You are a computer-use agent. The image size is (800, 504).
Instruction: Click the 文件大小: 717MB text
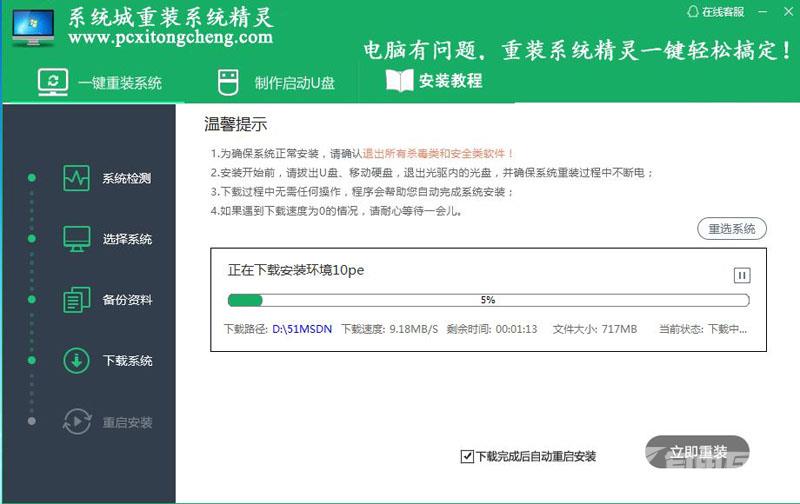(595, 329)
